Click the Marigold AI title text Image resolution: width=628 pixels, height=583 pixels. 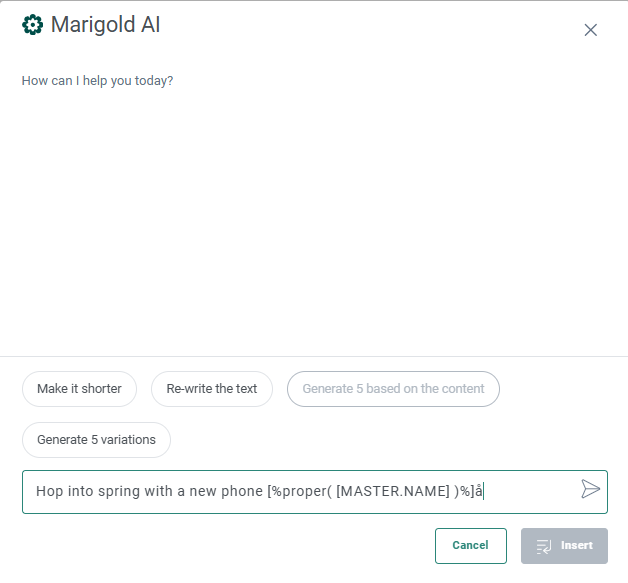(x=105, y=25)
